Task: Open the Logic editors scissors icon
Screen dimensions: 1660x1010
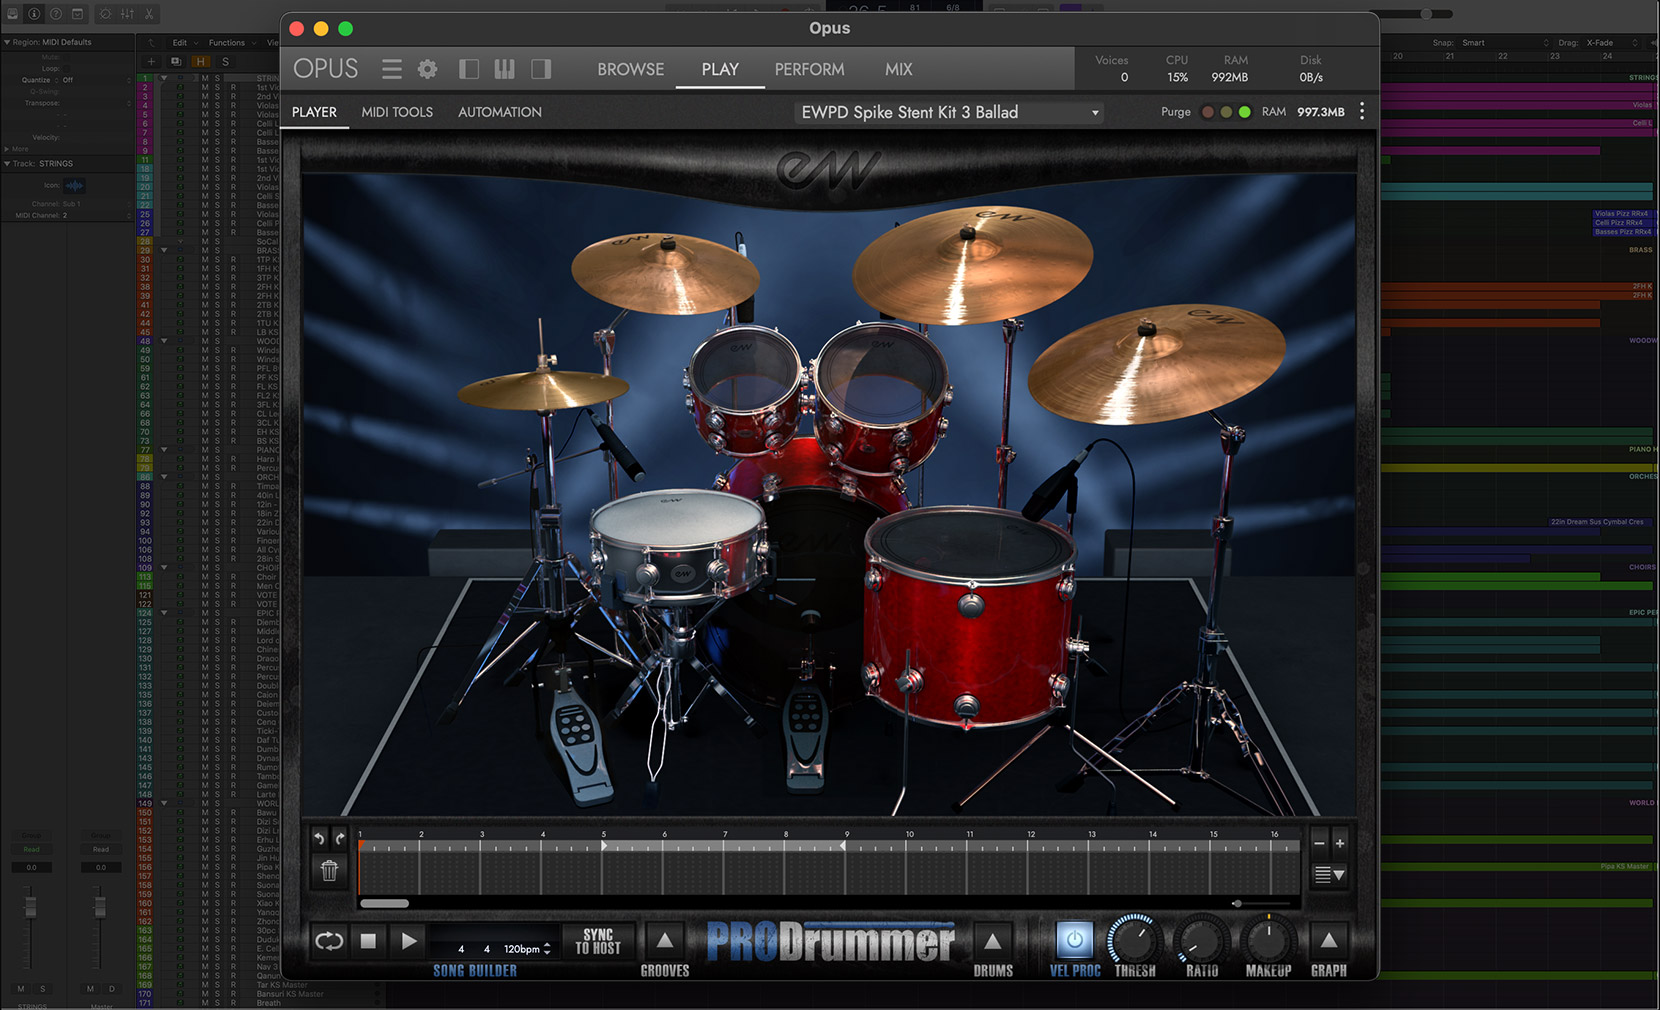Action: pos(149,14)
